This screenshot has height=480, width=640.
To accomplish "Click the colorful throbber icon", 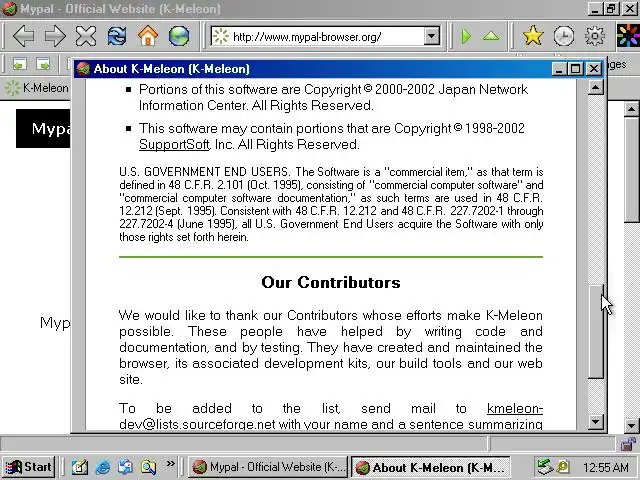I will [x=628, y=36].
